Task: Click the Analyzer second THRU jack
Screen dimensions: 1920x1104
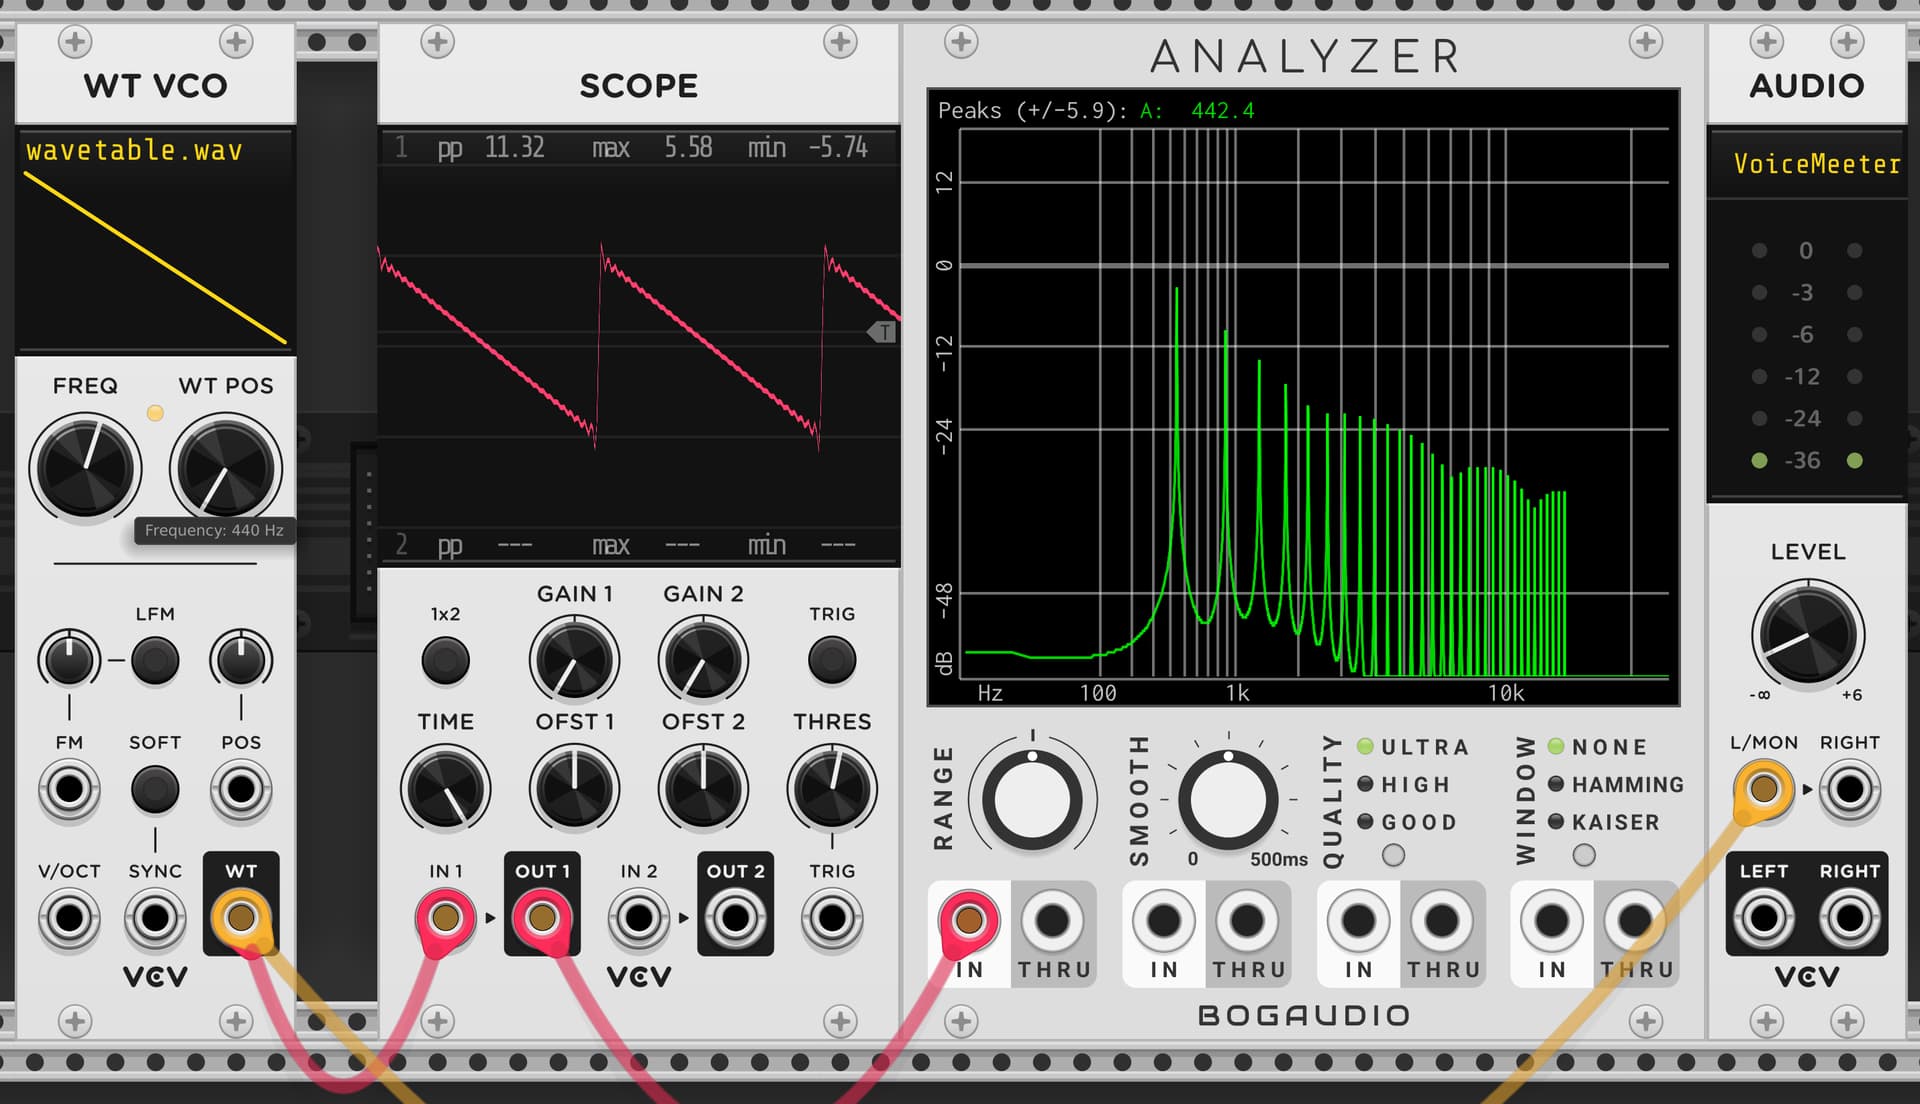Action: 1247,920
